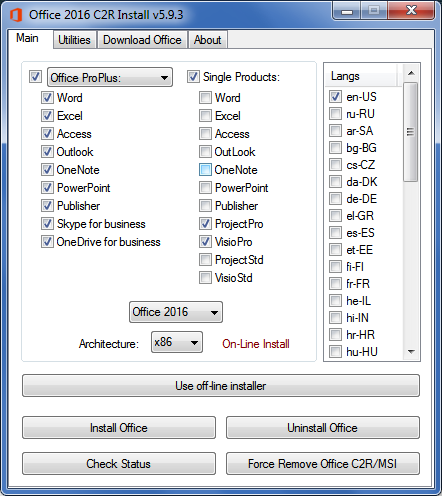Click the Install Office button
The image size is (442, 496).
pyautogui.click(x=119, y=428)
